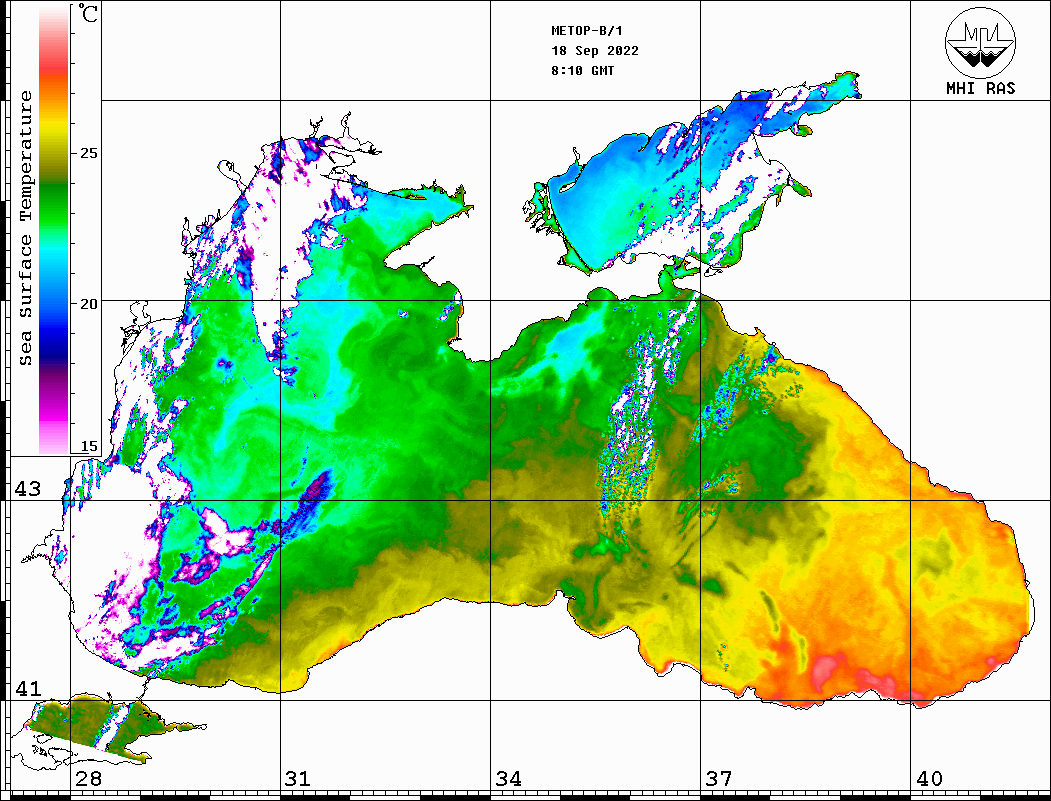
Task: Click longitude label 34
Action: coord(508,778)
